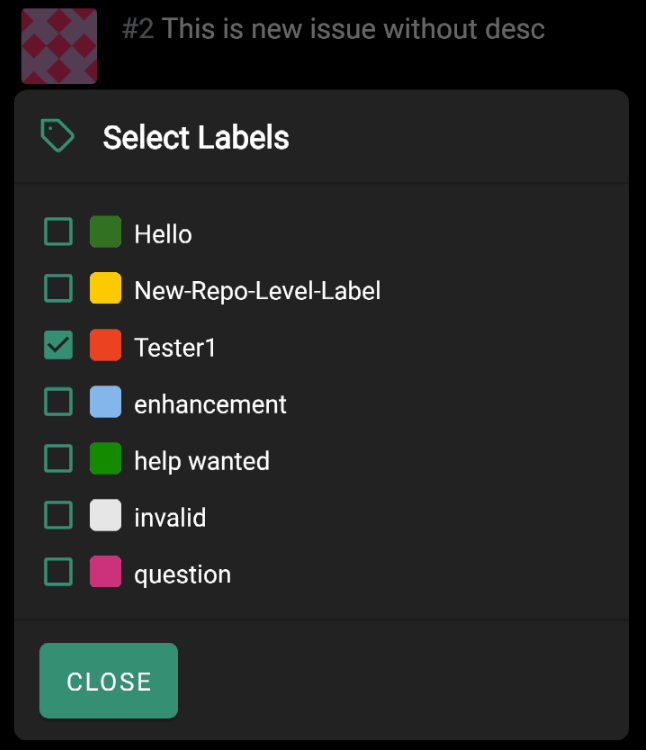Open the checkered user avatar thumbnail

click(x=59, y=46)
